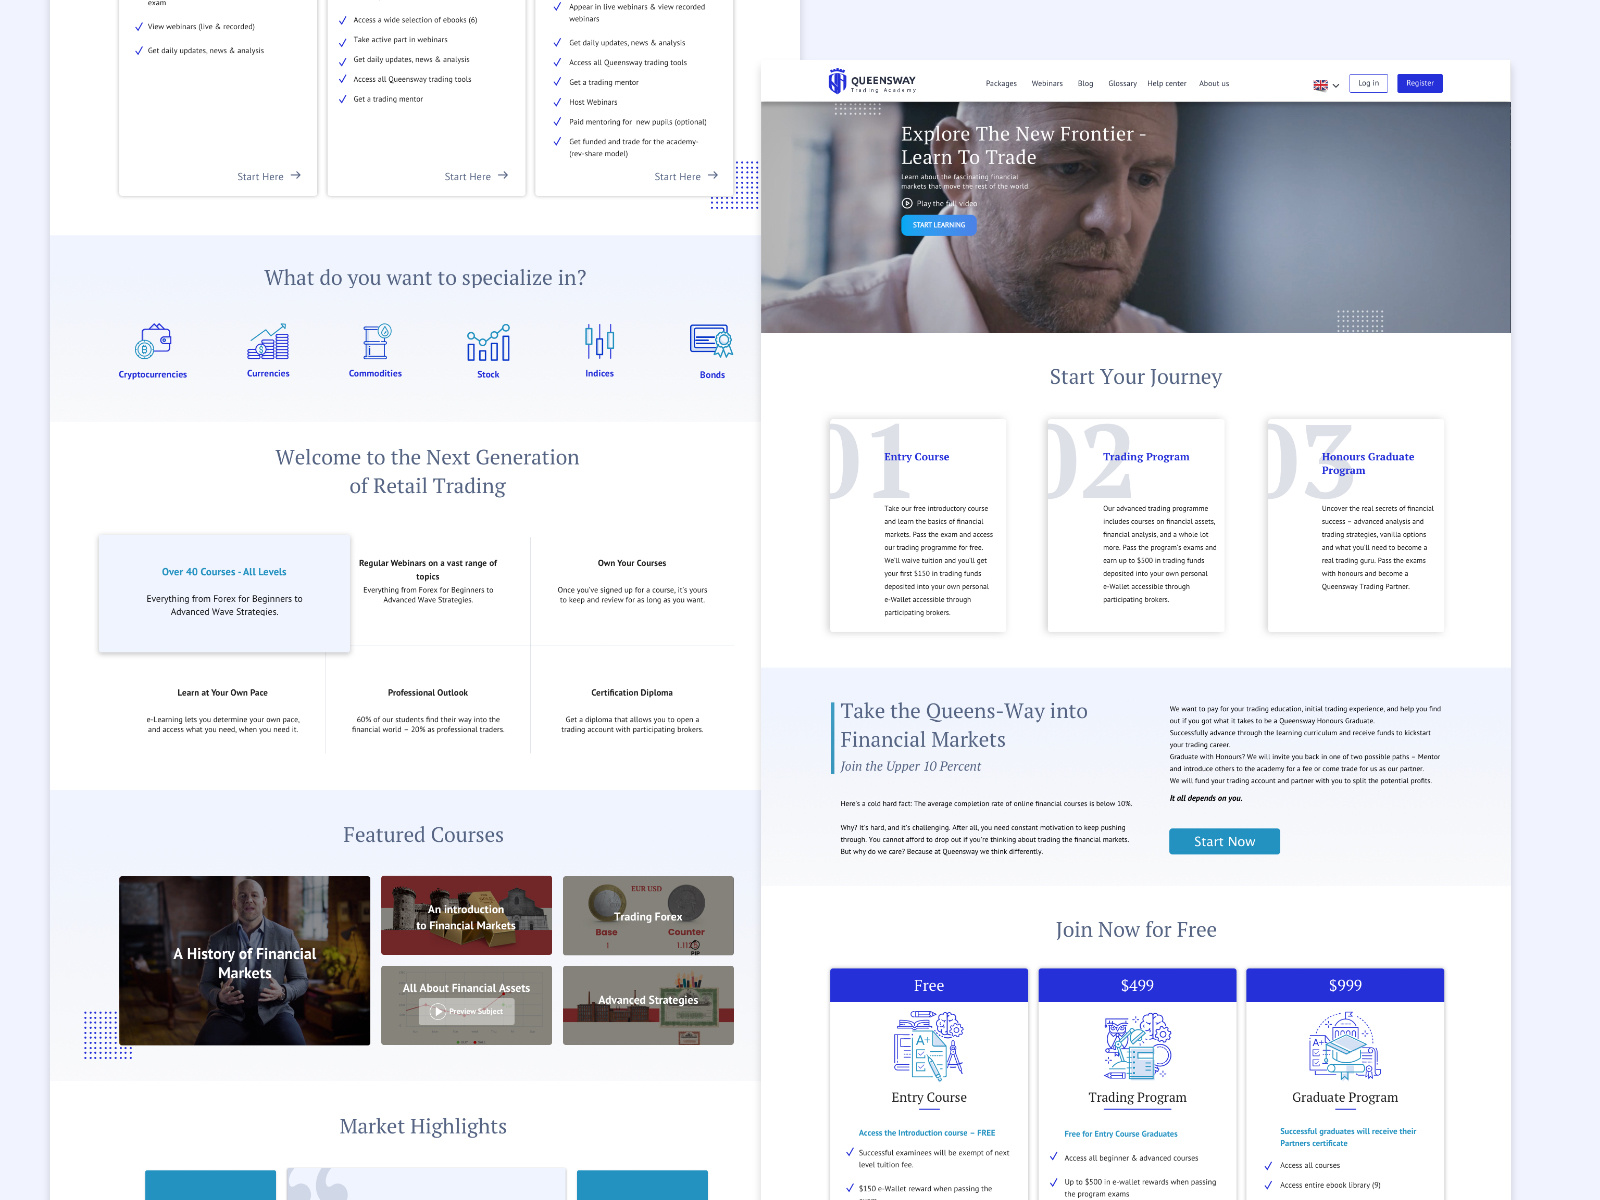Pick the Stock bar chart icon
The width and height of the screenshot is (1600, 1200).
(x=488, y=342)
